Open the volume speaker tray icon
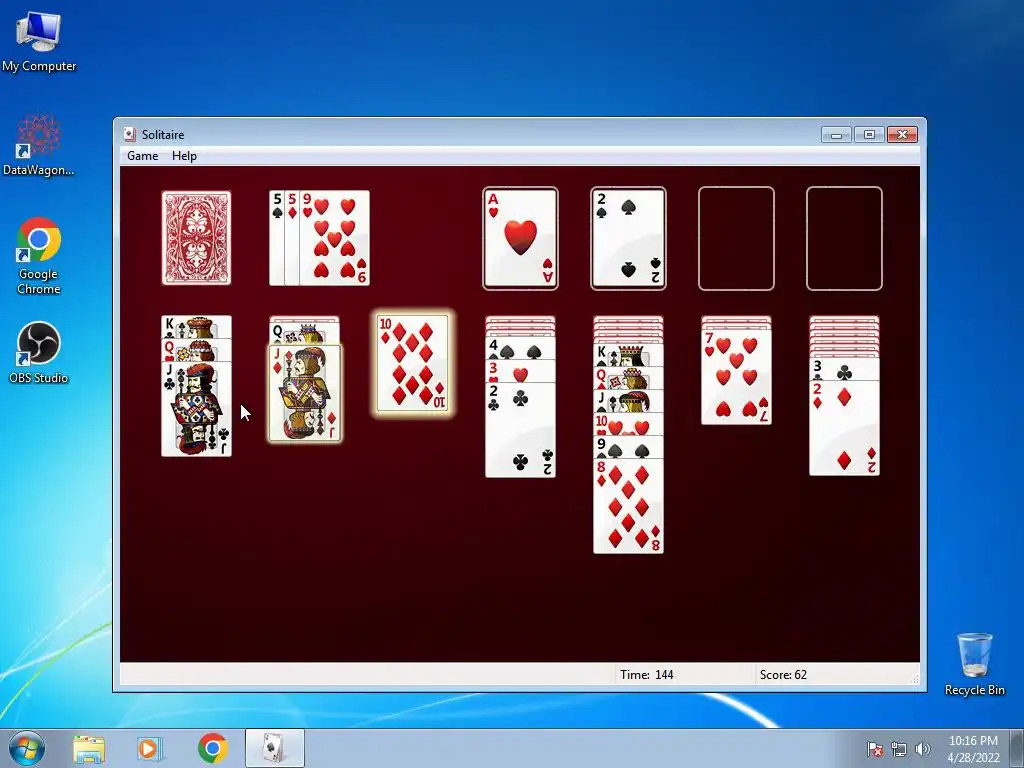The width and height of the screenshot is (1024, 768). coord(923,749)
